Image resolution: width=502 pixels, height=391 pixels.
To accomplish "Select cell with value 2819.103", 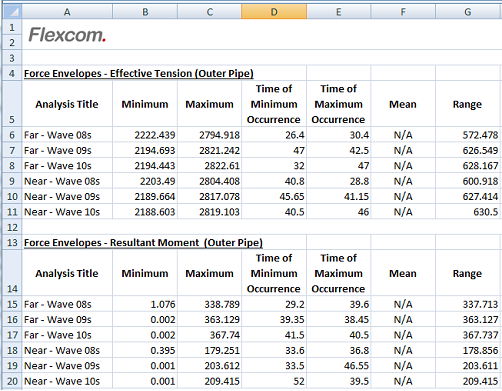I will tap(210, 211).
